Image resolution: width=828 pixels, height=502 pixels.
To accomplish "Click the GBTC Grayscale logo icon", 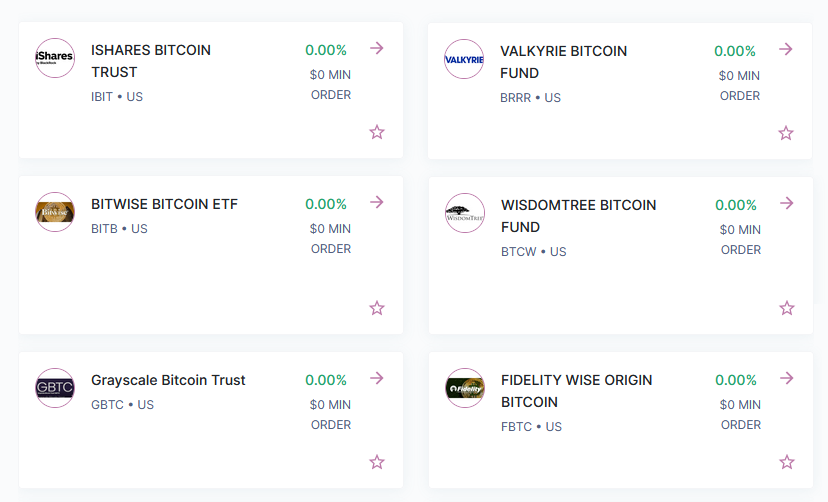I will [x=55, y=388].
